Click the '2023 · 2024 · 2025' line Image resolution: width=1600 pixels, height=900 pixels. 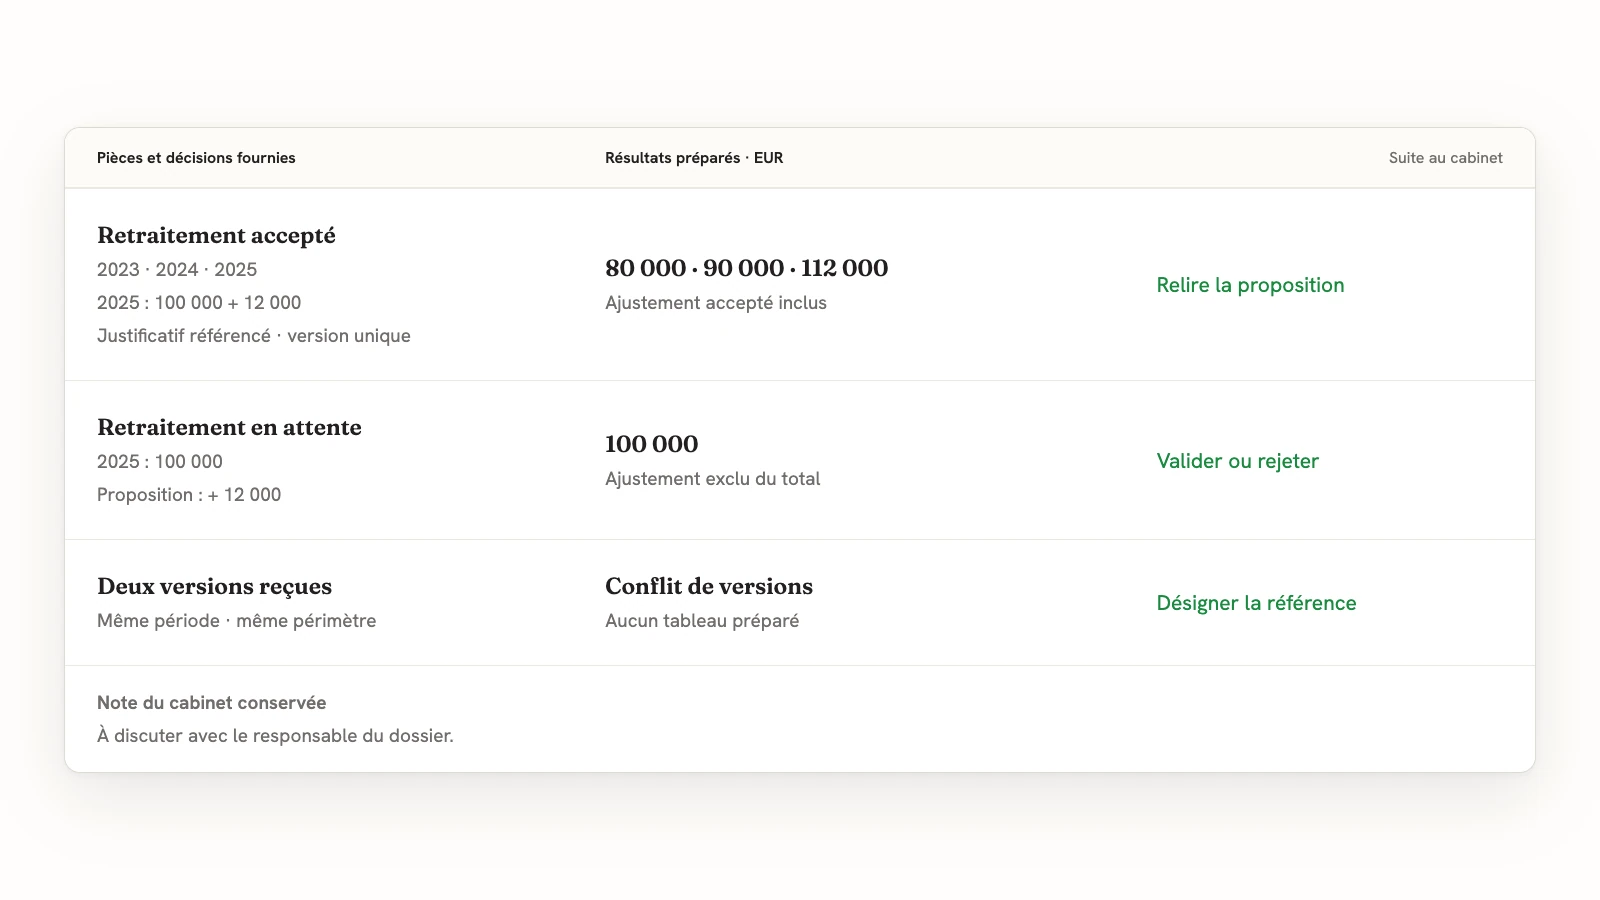[177, 270]
